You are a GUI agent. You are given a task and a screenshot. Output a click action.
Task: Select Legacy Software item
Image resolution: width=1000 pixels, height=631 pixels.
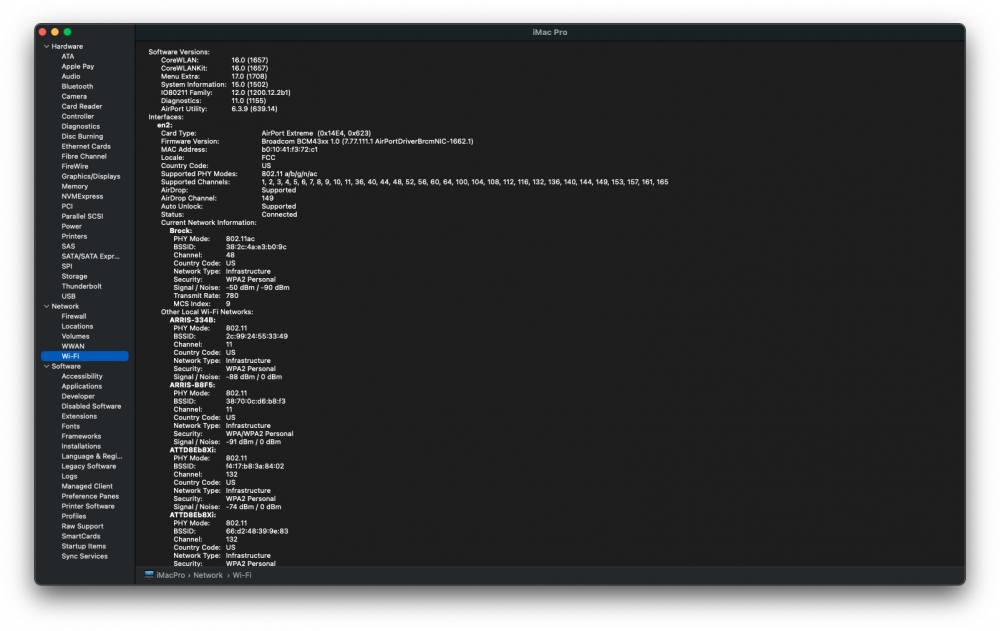point(89,466)
